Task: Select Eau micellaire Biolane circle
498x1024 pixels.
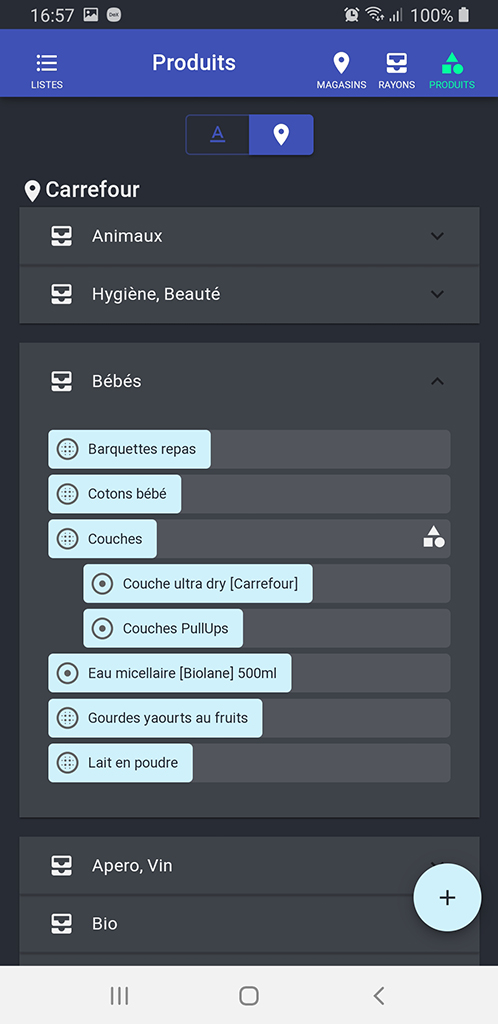Action: pos(67,673)
